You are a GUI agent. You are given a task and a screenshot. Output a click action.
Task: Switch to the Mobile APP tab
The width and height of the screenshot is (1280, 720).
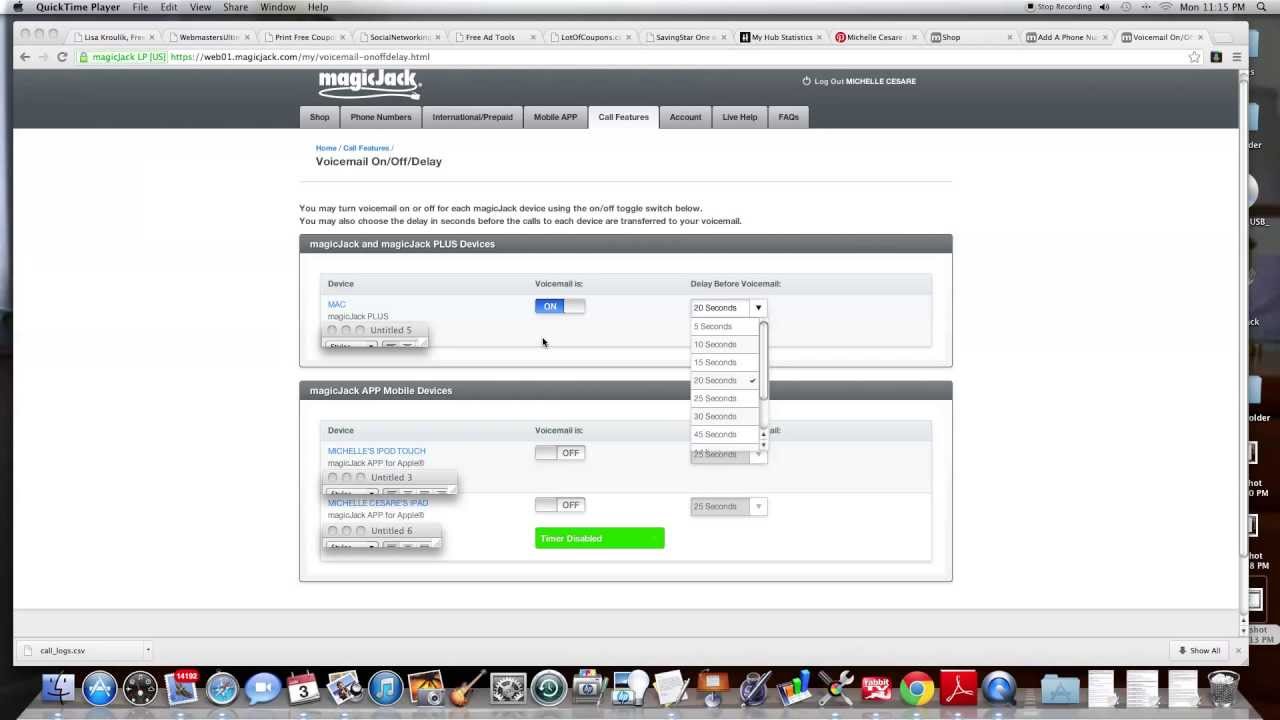pyautogui.click(x=555, y=117)
